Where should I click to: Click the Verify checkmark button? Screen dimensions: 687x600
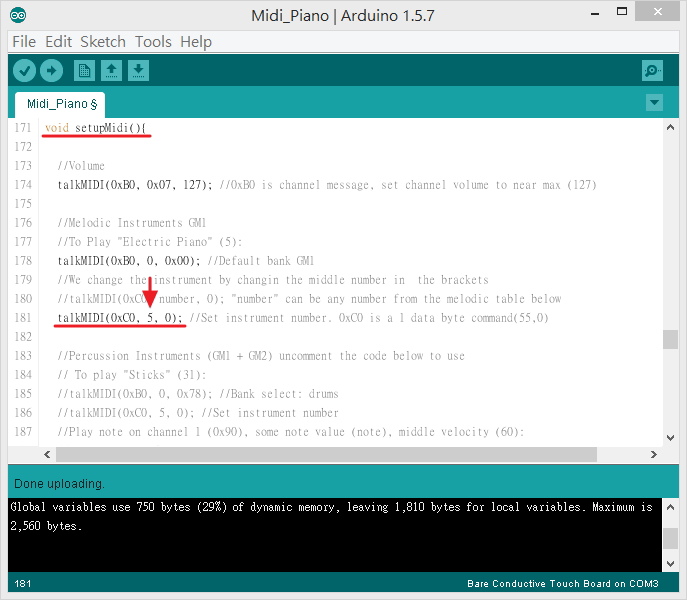click(24, 71)
